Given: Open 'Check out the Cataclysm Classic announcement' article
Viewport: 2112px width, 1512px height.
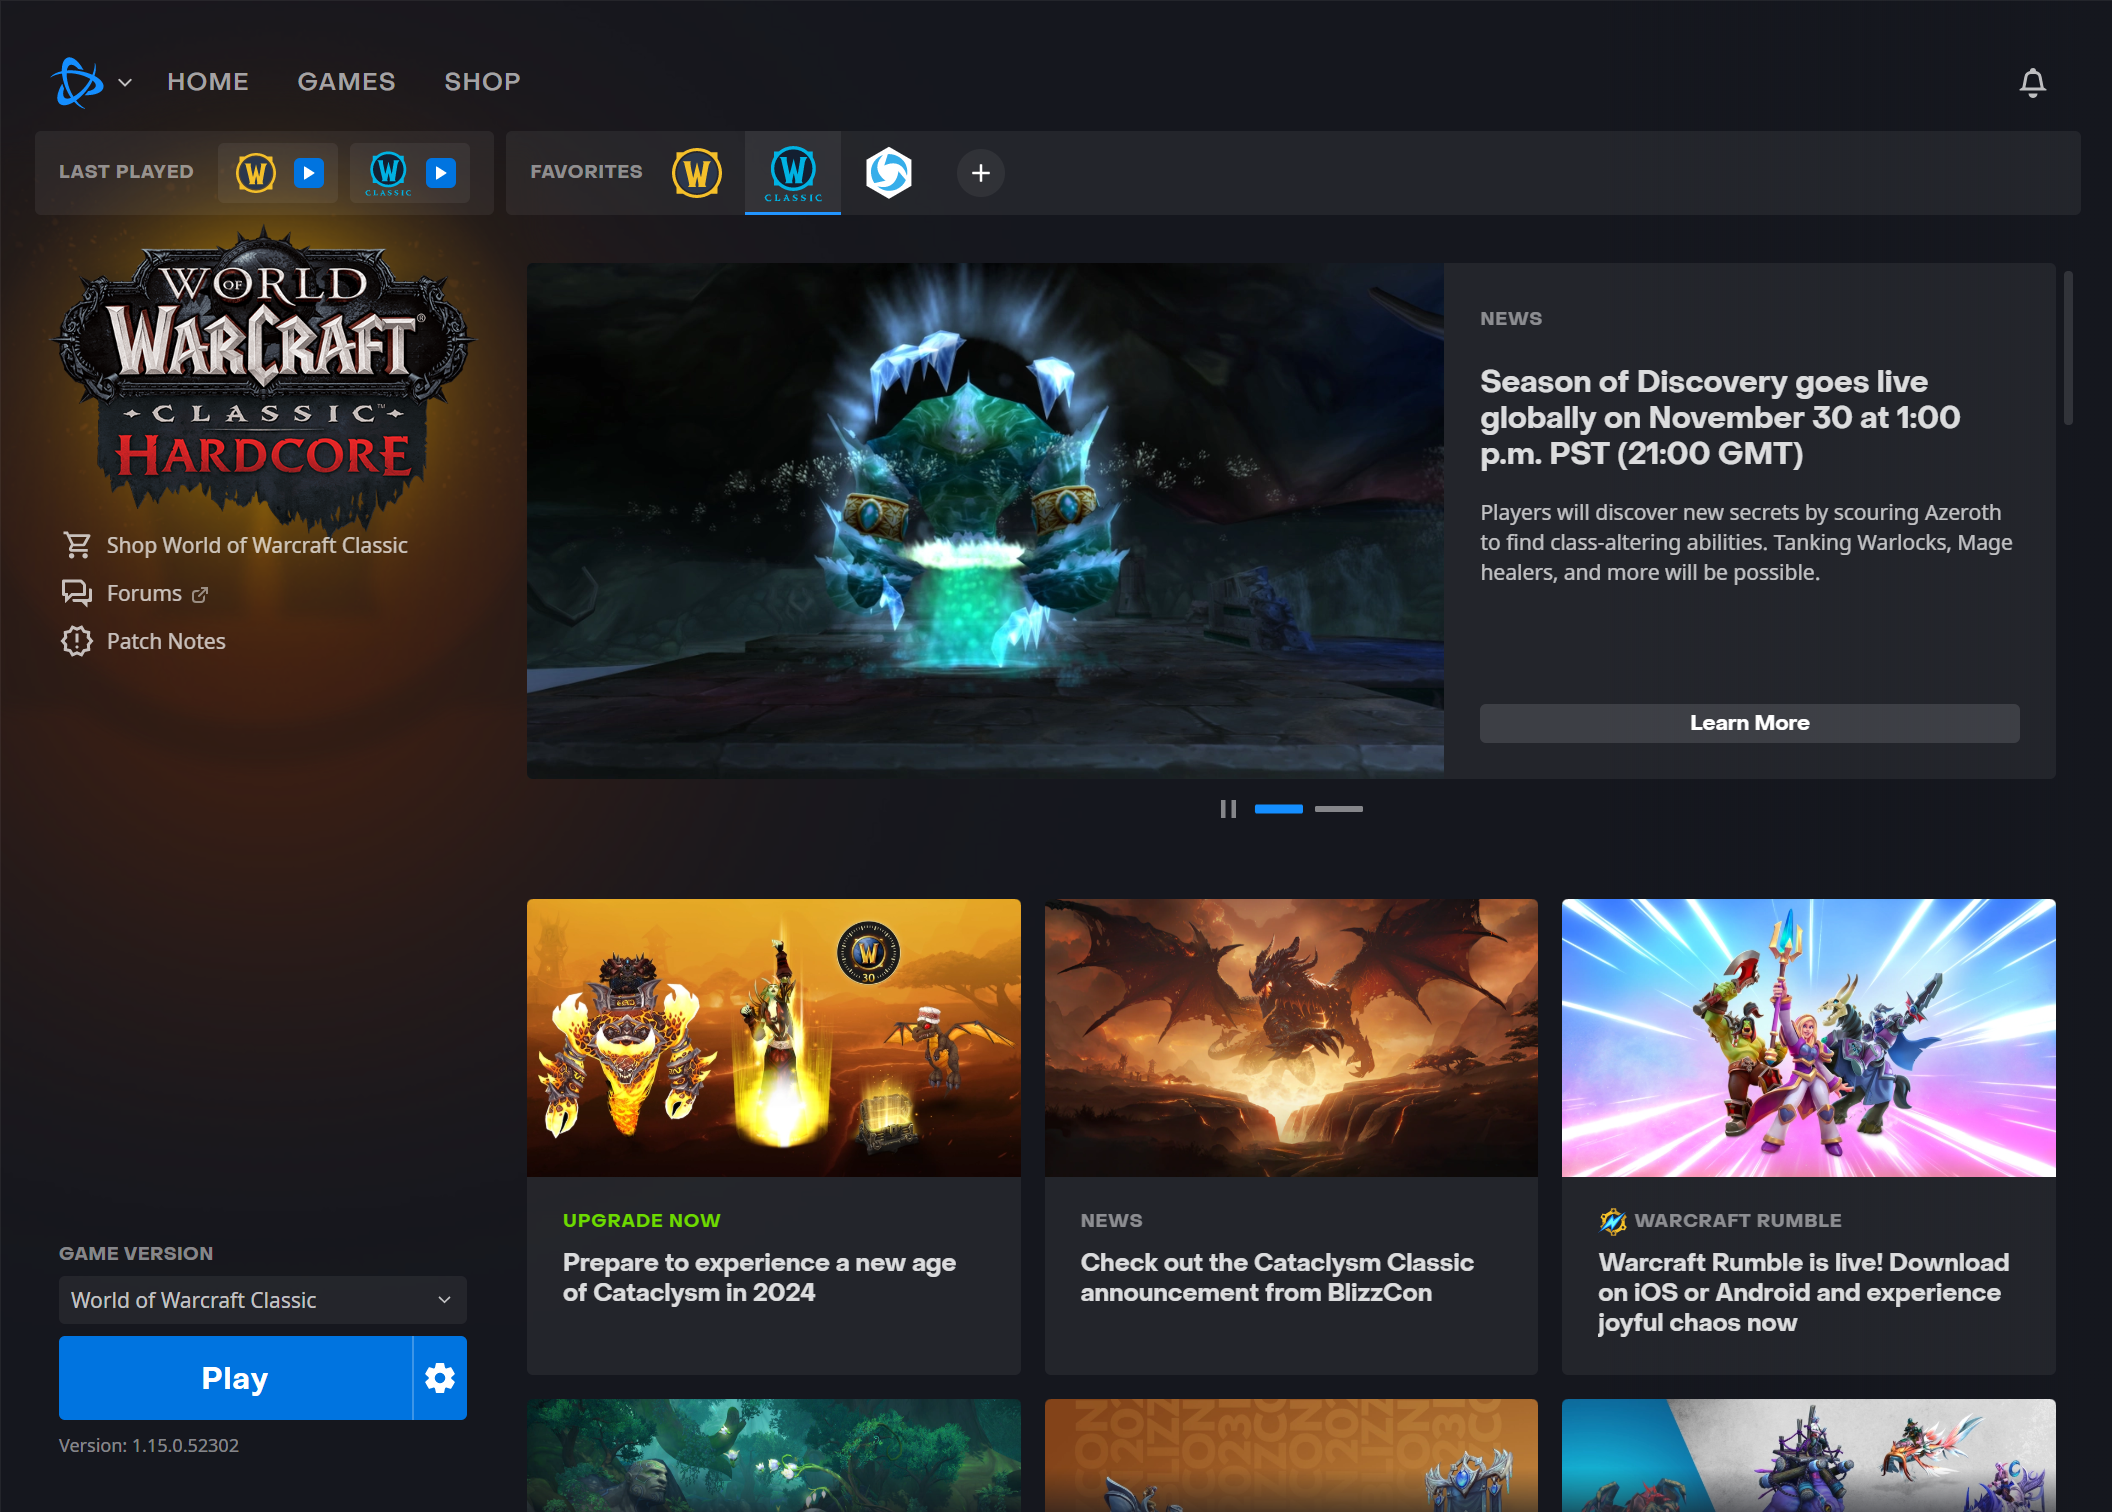Looking at the screenshot, I should point(1277,1277).
